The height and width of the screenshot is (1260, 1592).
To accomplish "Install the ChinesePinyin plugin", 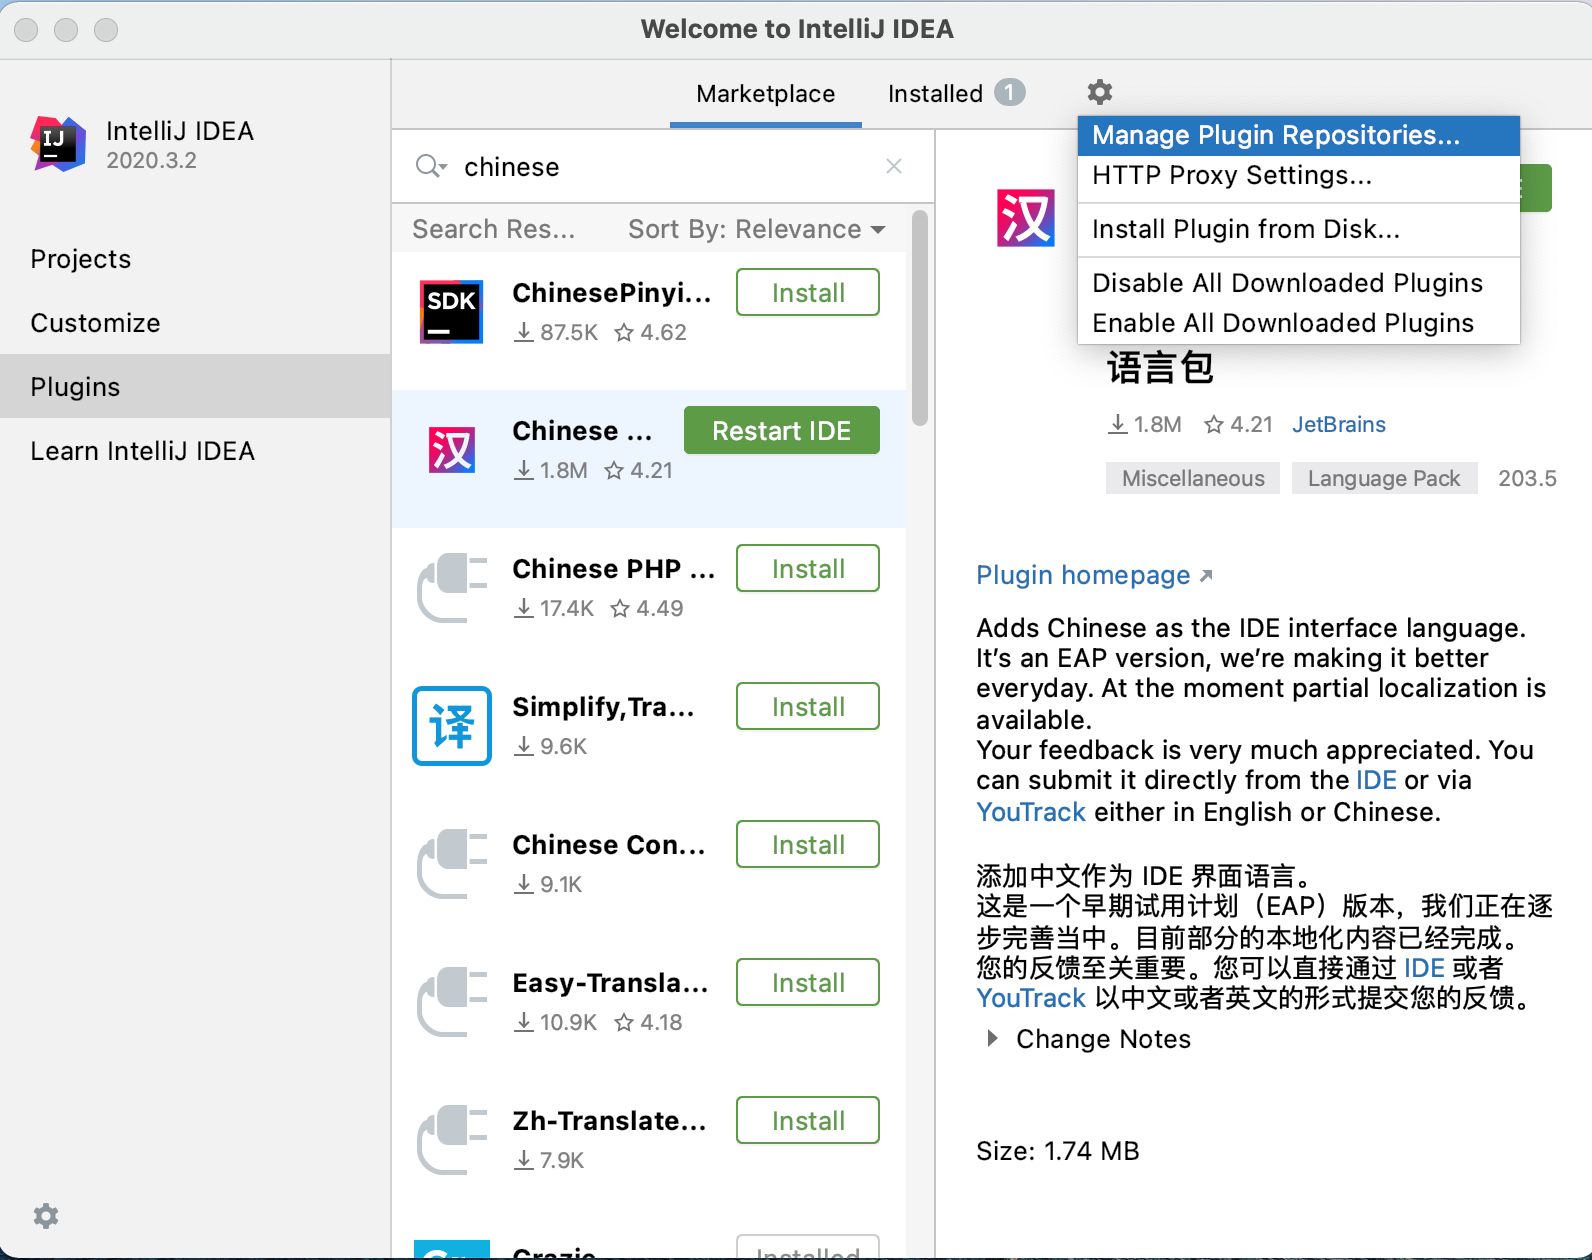I will coord(808,292).
